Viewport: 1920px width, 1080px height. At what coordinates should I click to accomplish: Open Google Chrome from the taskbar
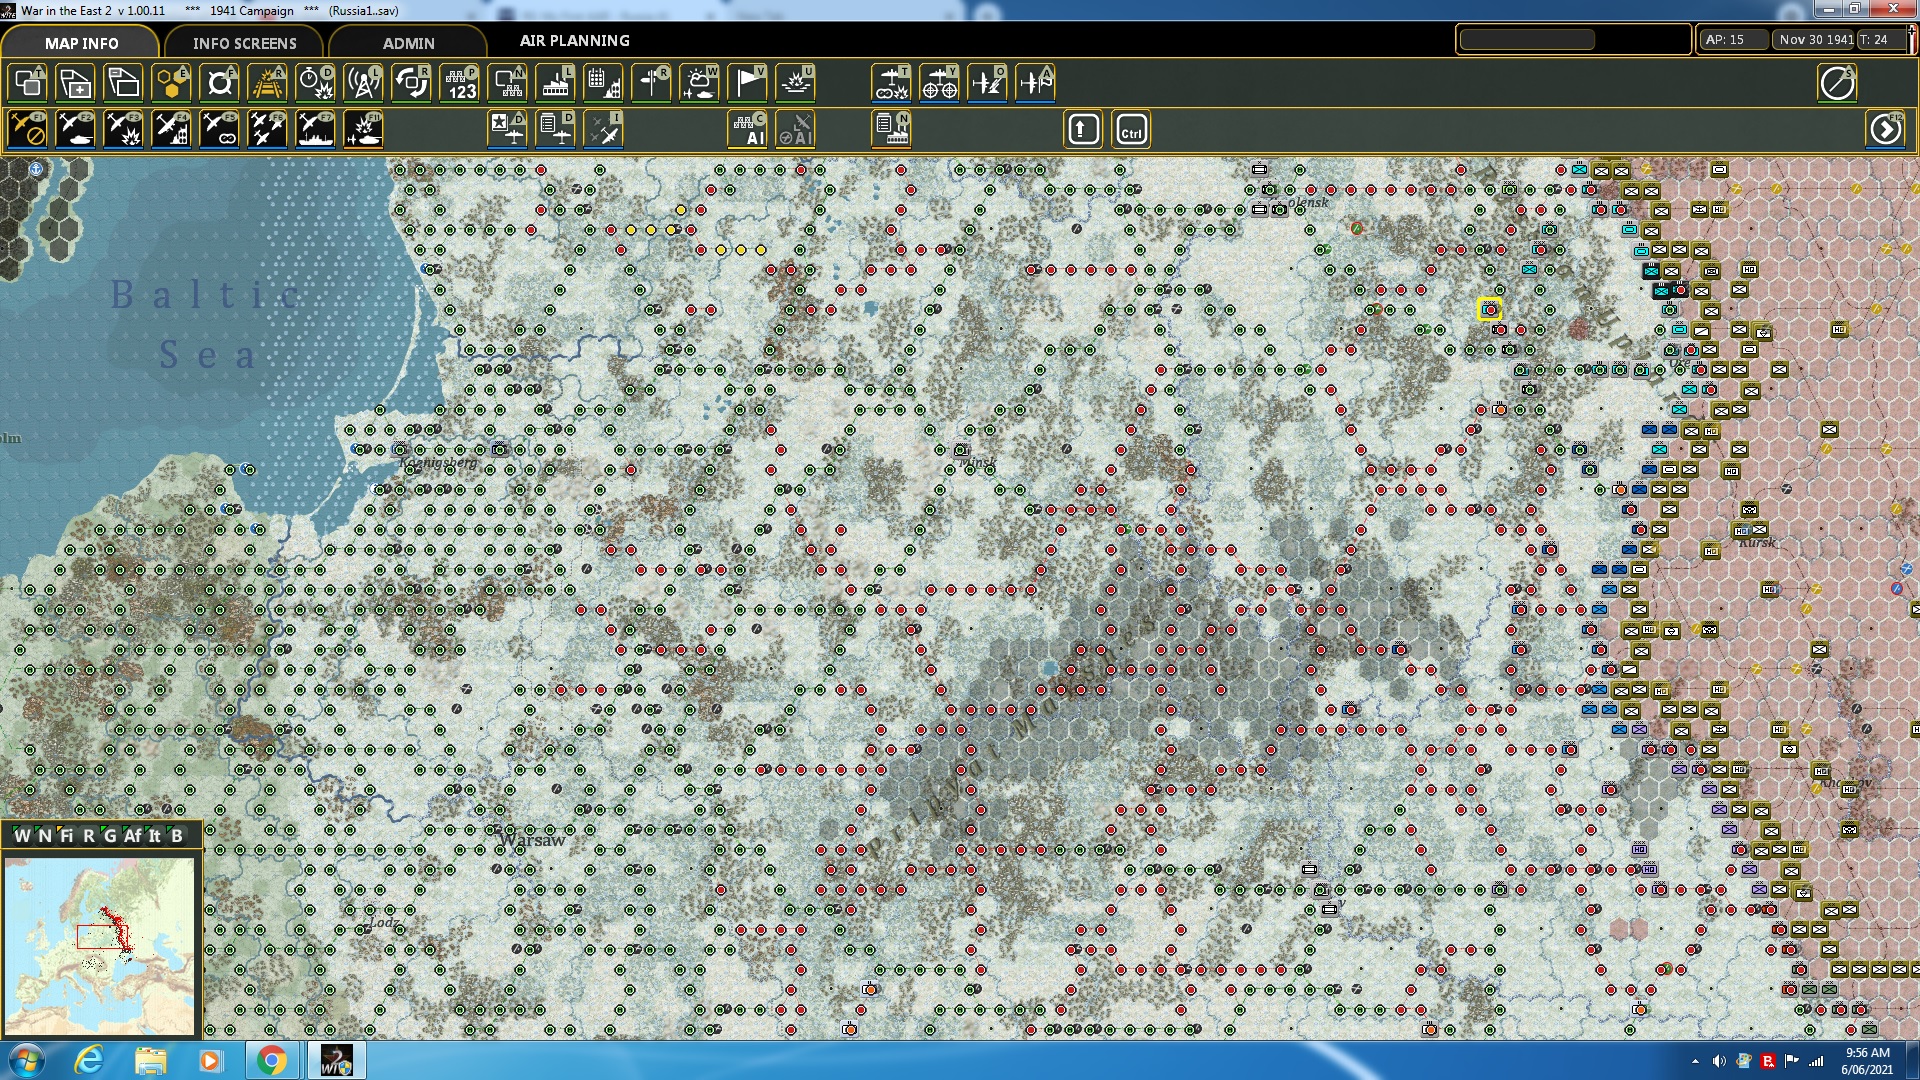(x=270, y=1060)
